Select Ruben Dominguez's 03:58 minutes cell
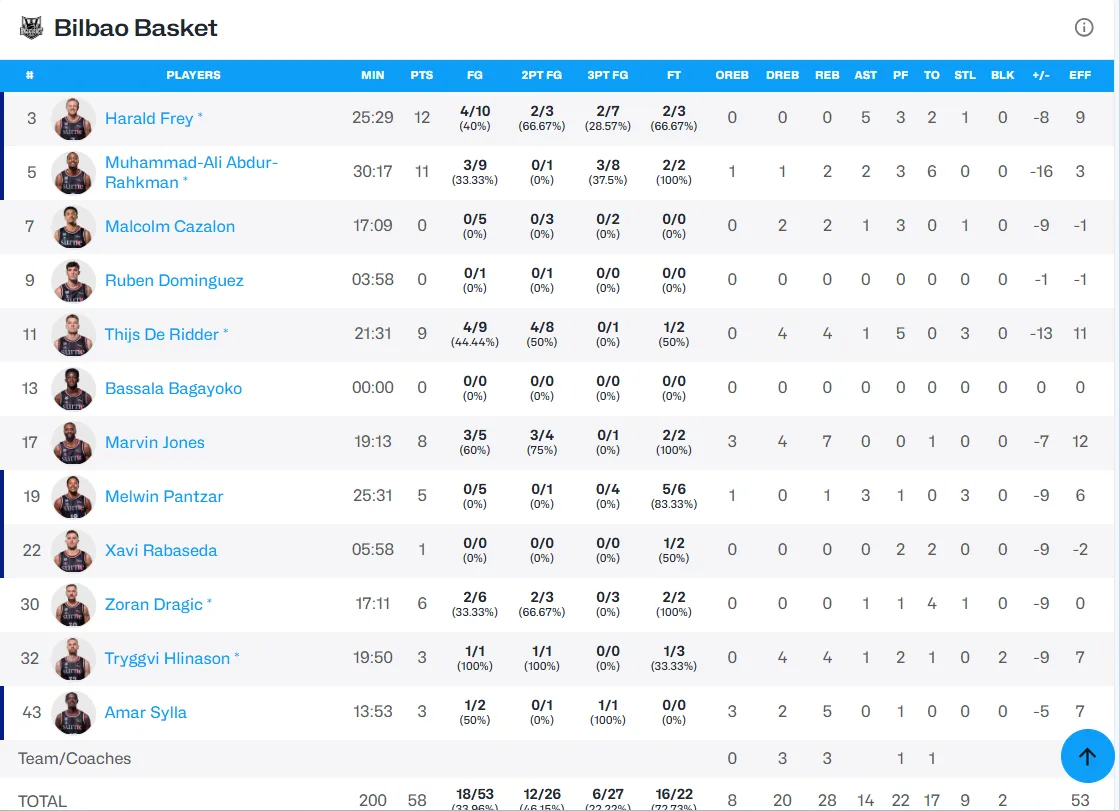 (373, 280)
